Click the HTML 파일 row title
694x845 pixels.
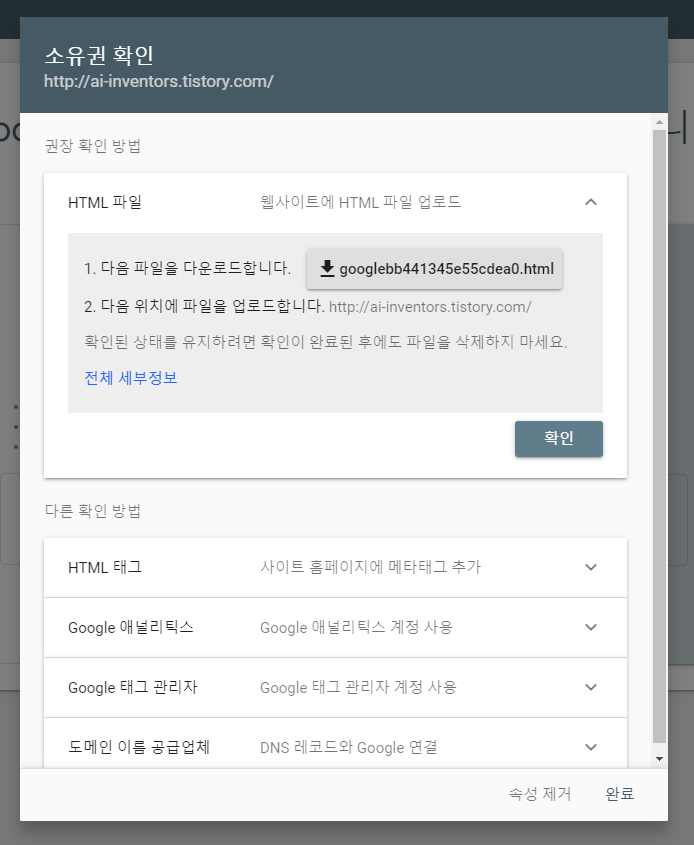click(105, 202)
